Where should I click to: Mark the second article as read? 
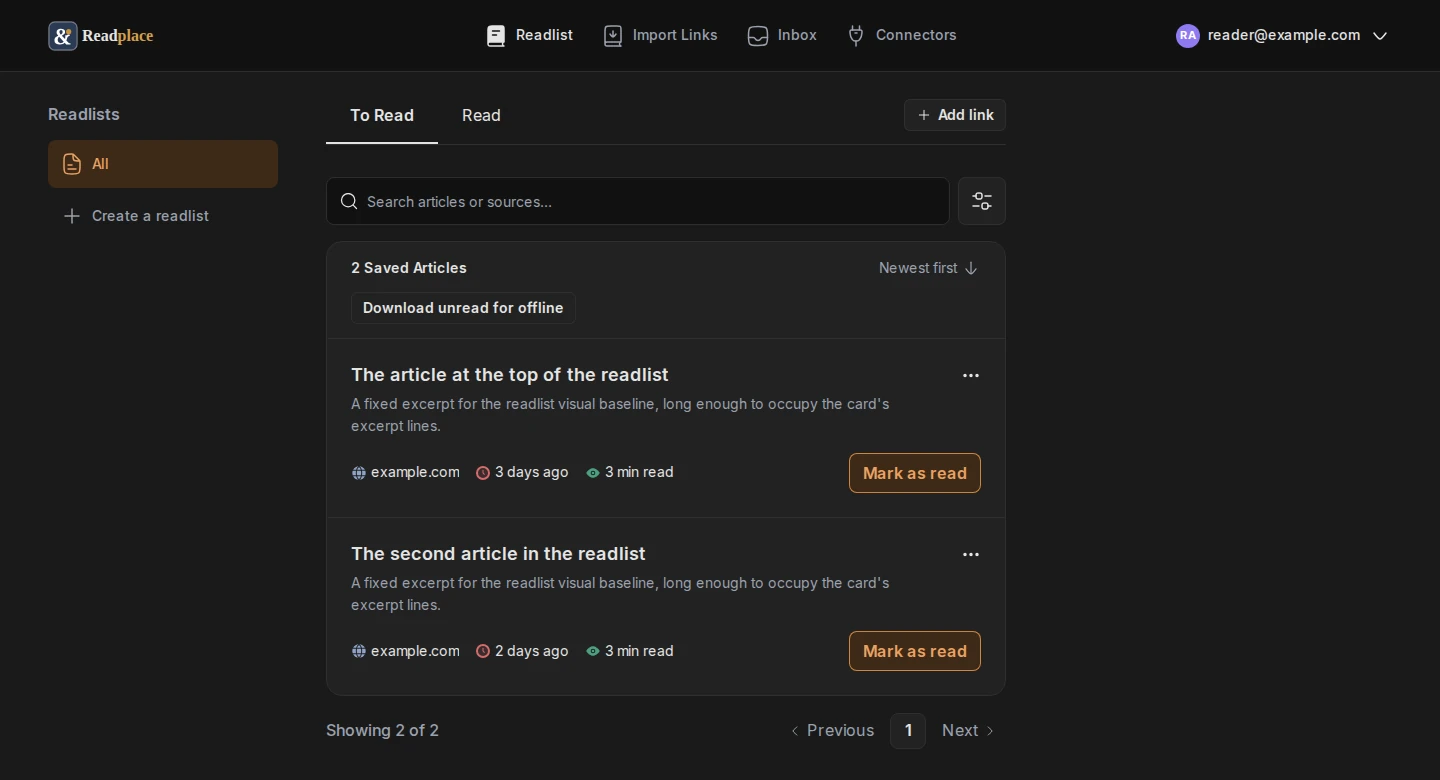click(915, 651)
